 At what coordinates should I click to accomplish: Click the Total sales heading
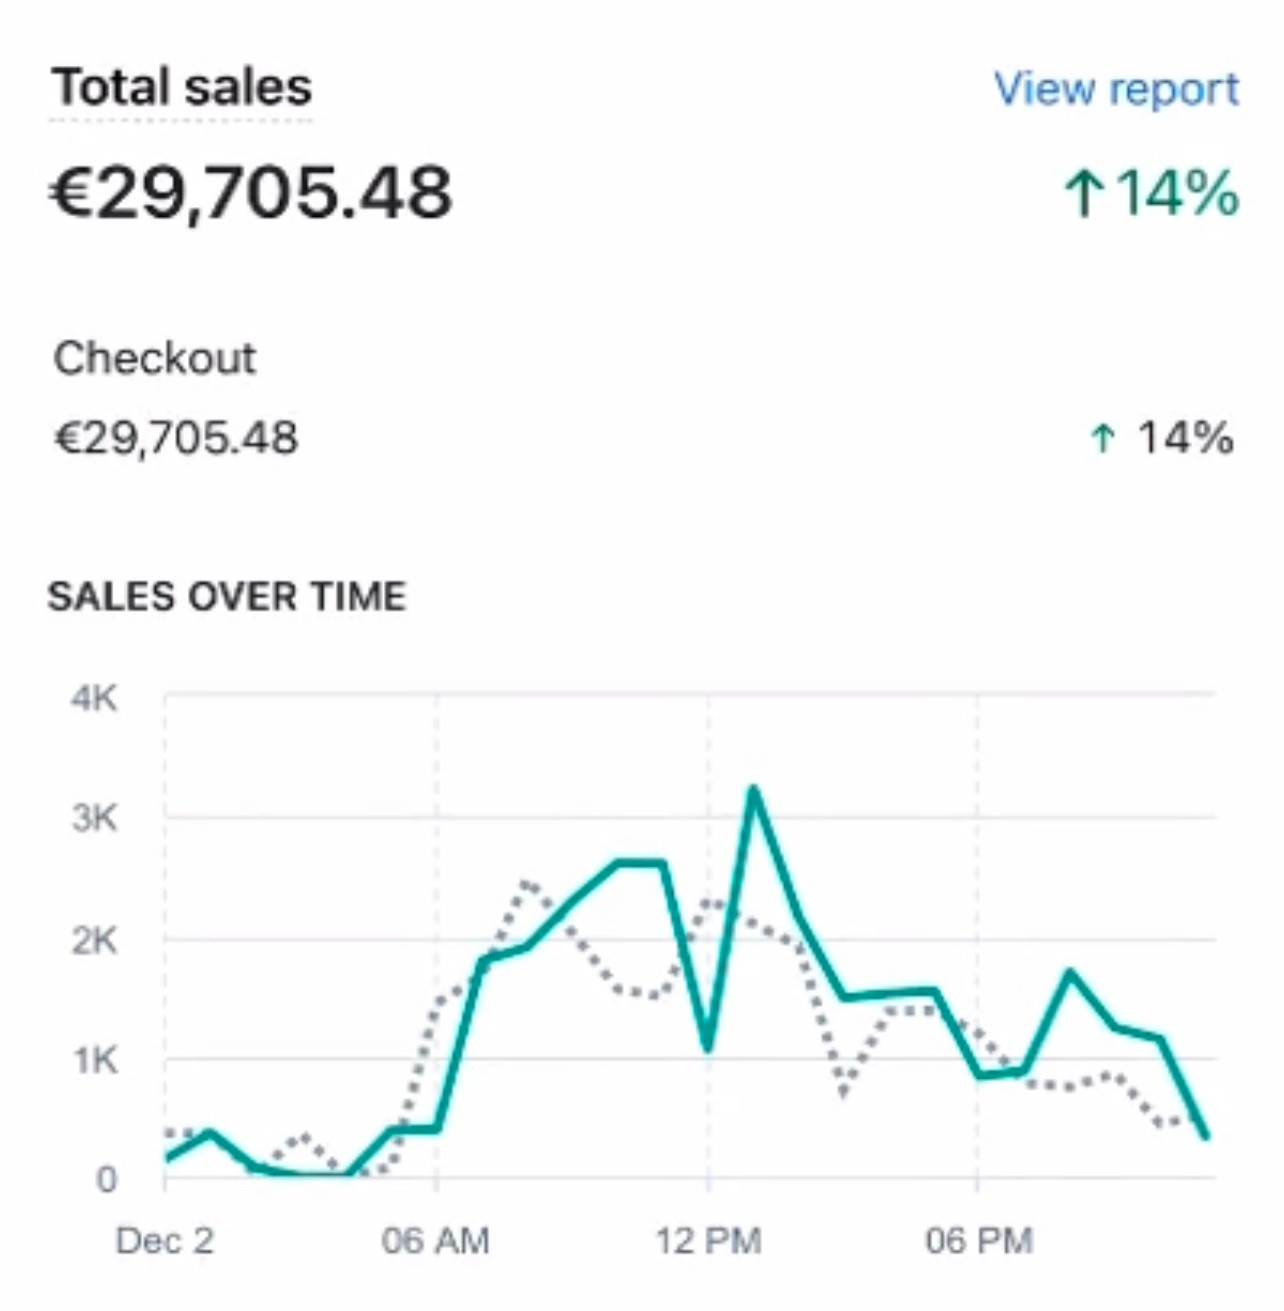182,87
